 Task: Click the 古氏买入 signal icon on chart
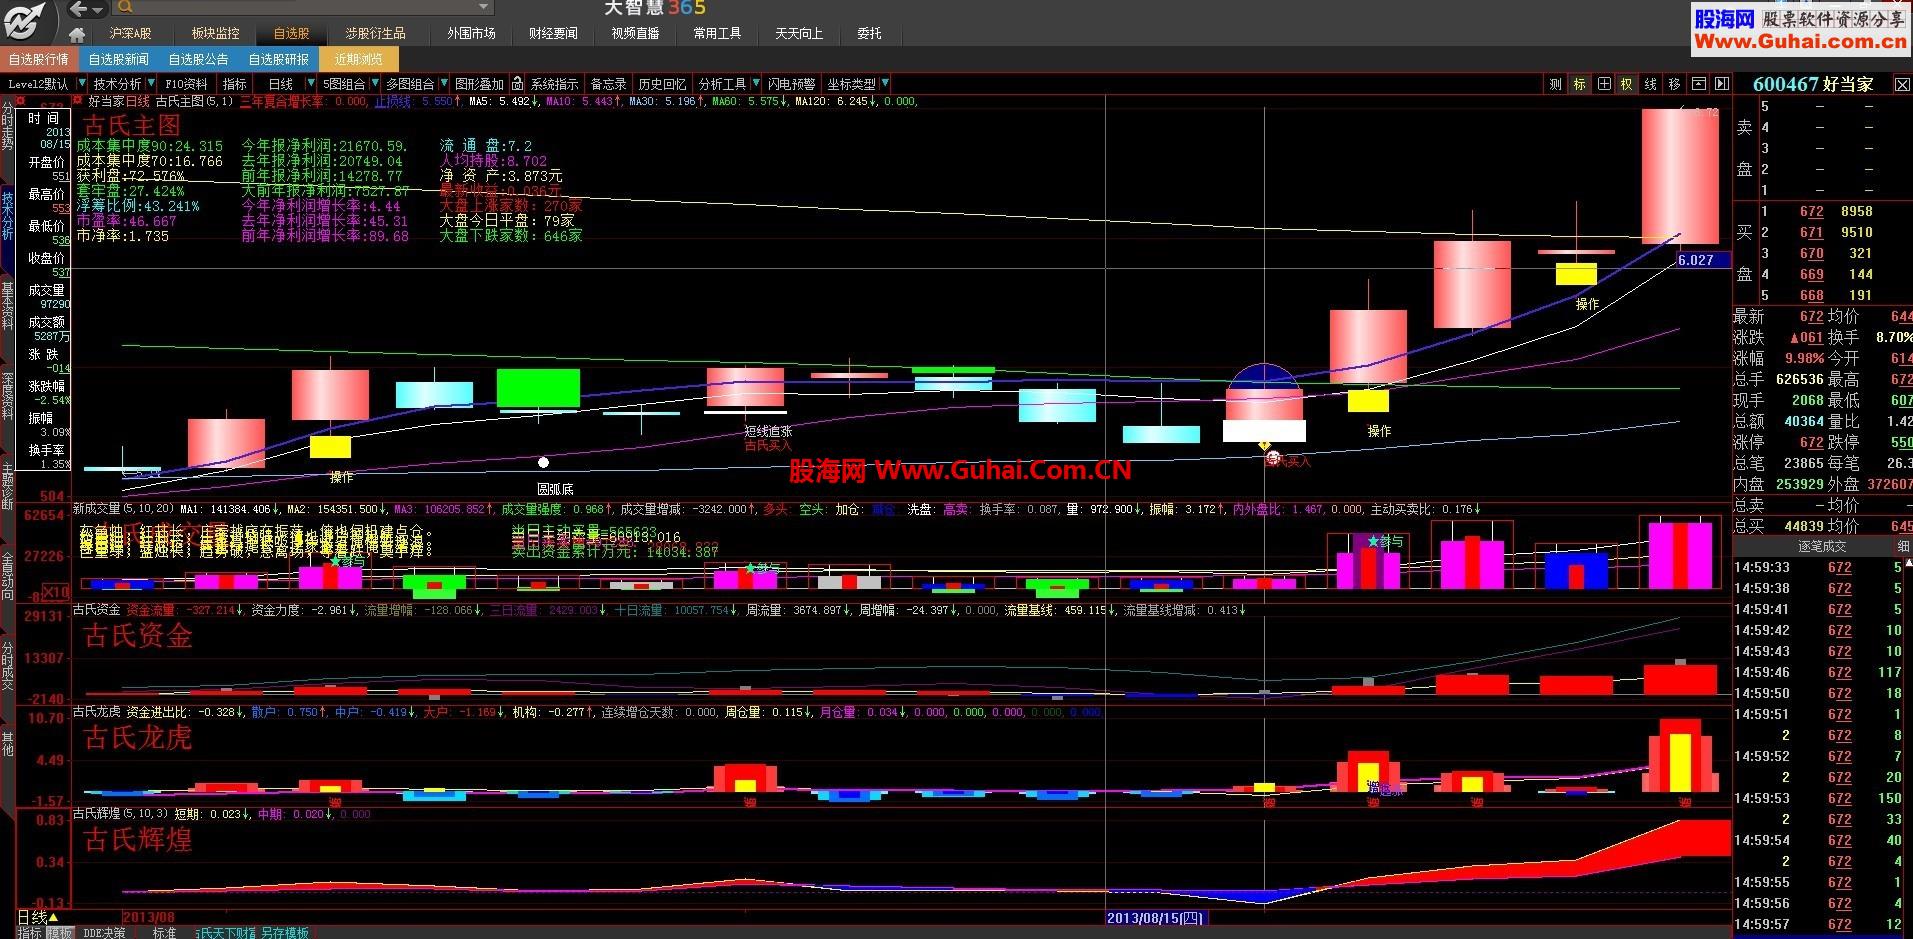click(1273, 458)
